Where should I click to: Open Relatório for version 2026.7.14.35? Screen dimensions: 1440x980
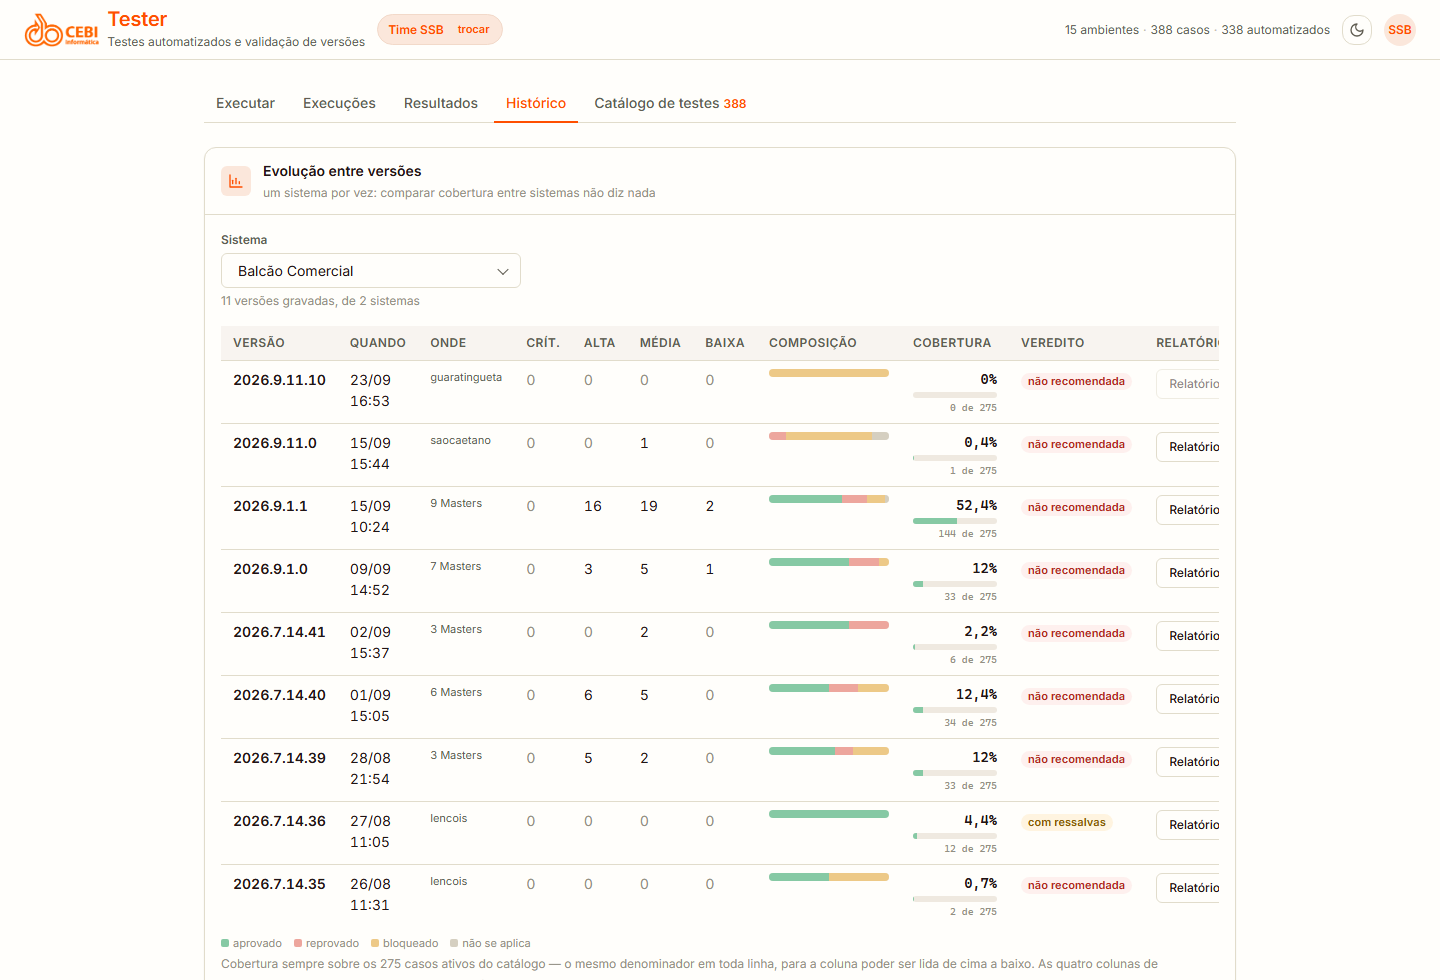(1188, 888)
